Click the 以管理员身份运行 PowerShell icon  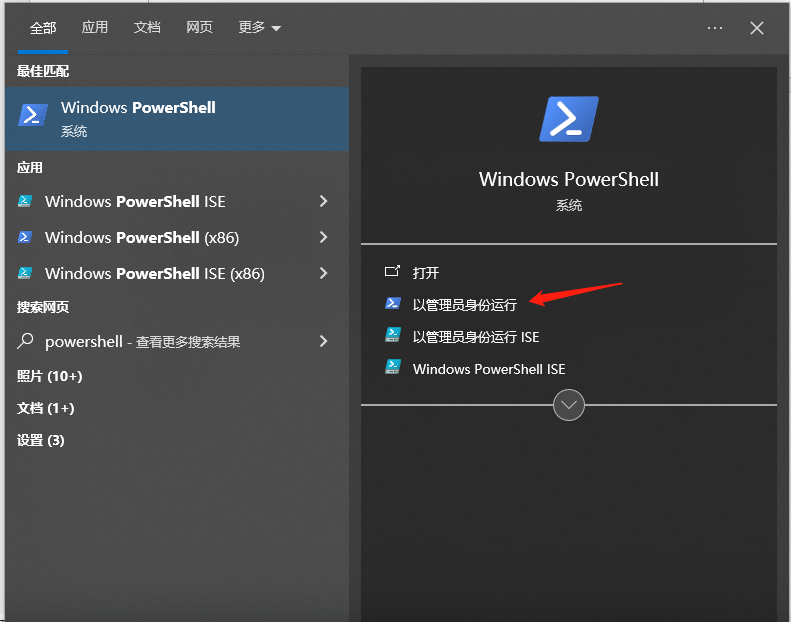click(392, 303)
